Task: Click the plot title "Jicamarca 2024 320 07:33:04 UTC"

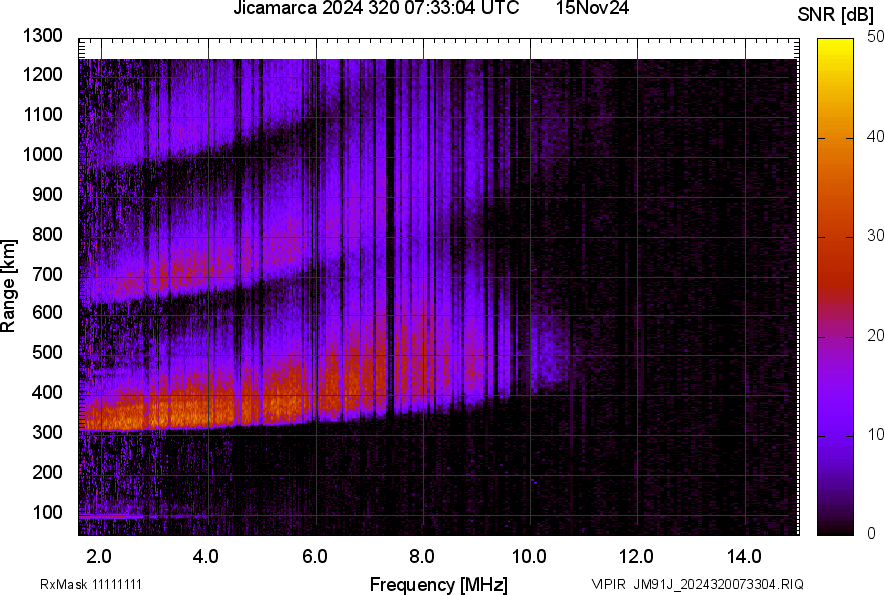Action: point(375,10)
